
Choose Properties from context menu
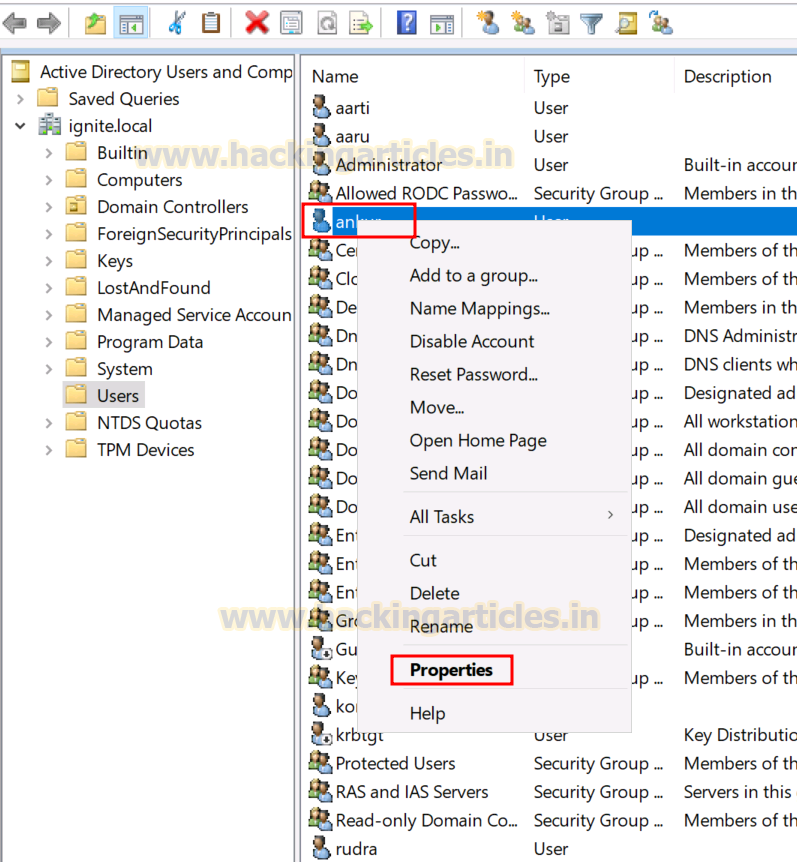tap(451, 670)
